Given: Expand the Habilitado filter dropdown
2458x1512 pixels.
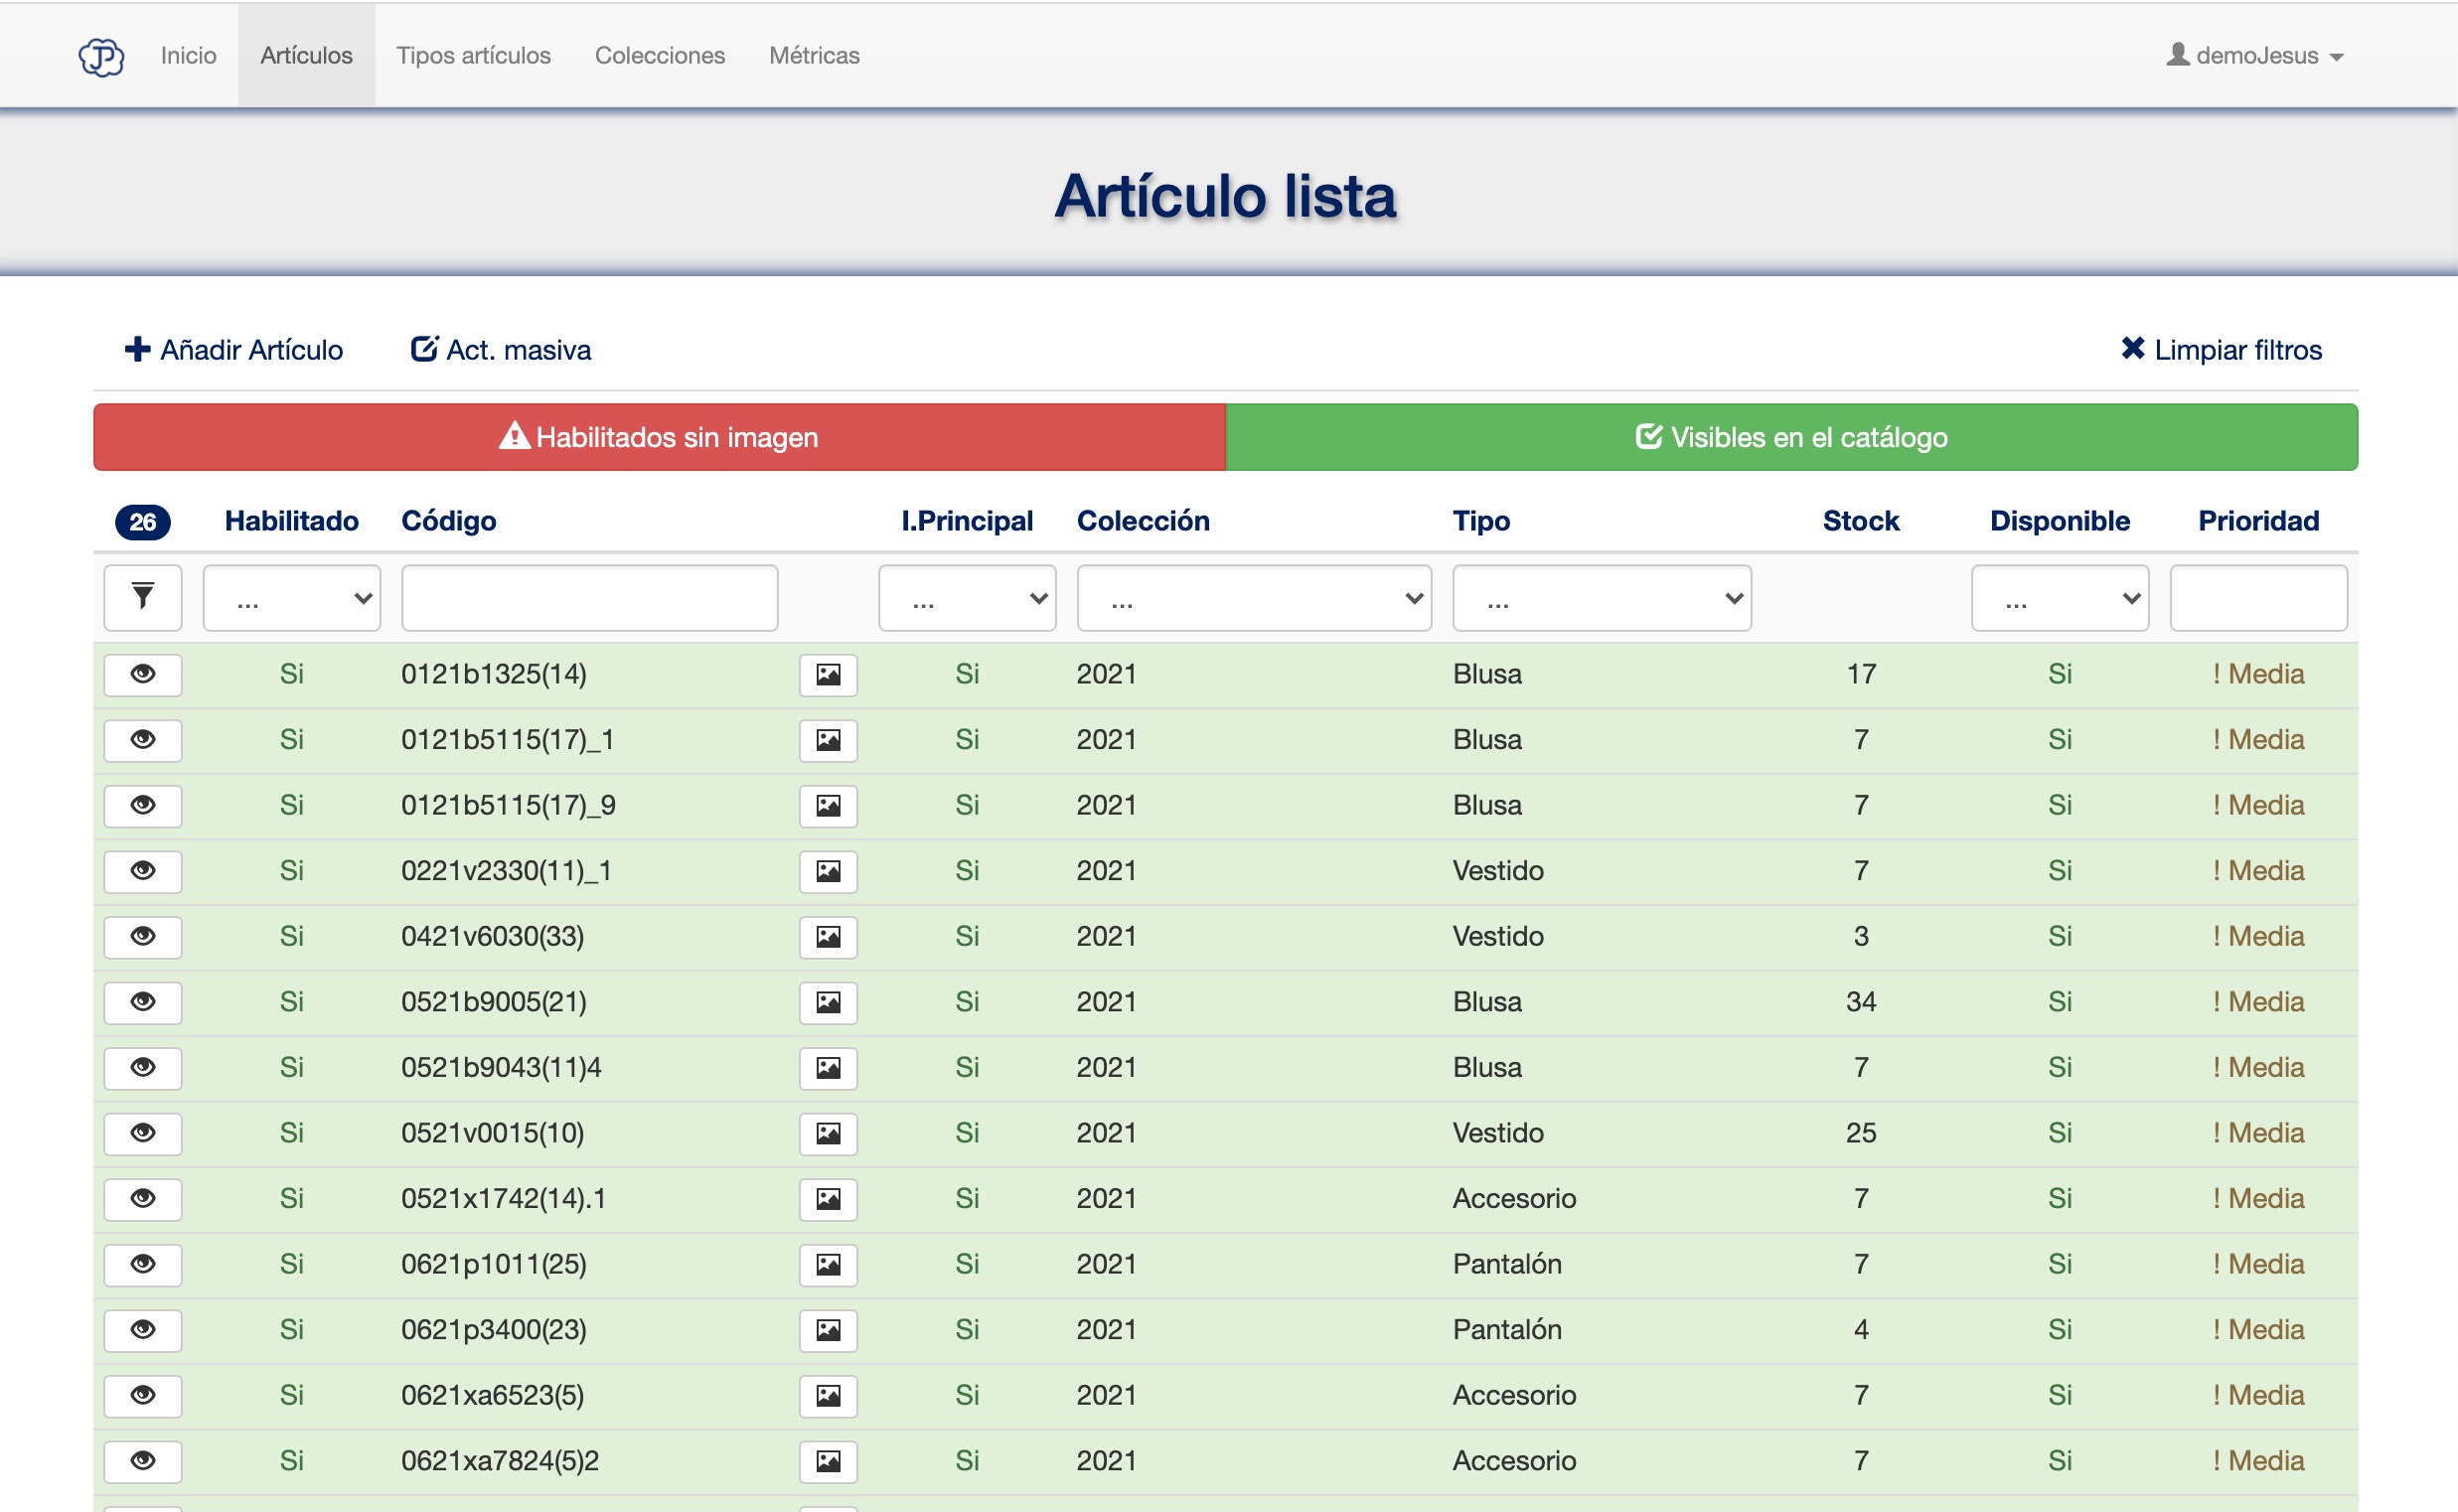Looking at the screenshot, I should pos(292,598).
